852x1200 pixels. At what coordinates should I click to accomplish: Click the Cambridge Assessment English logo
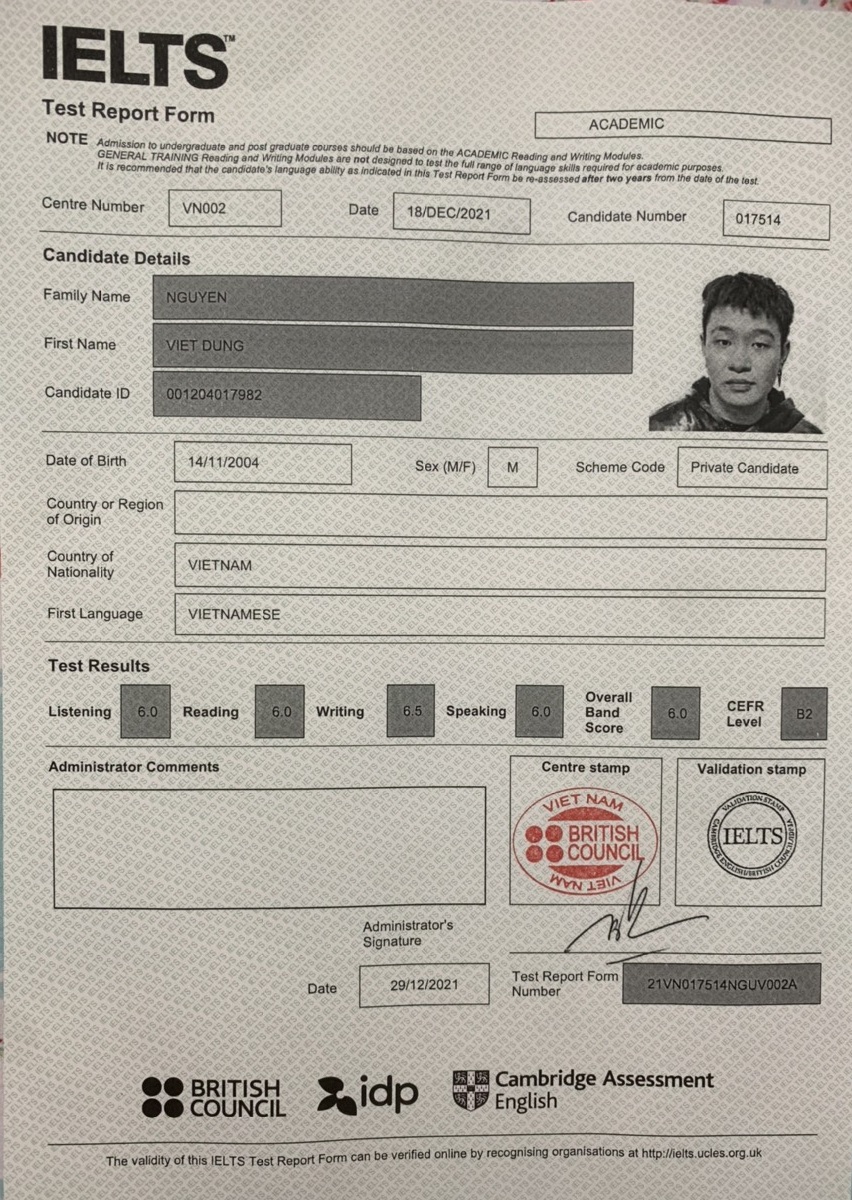pyautogui.click(x=583, y=1091)
